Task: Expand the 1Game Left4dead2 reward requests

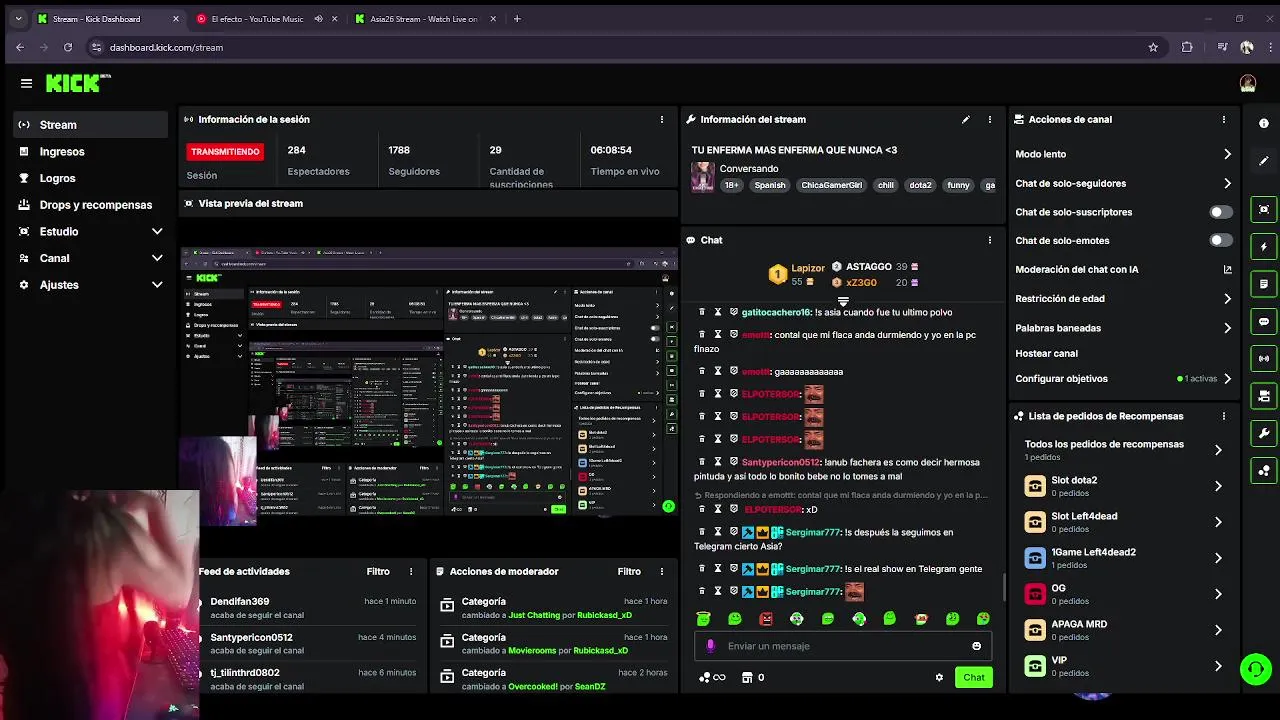Action: pyautogui.click(x=1218, y=558)
